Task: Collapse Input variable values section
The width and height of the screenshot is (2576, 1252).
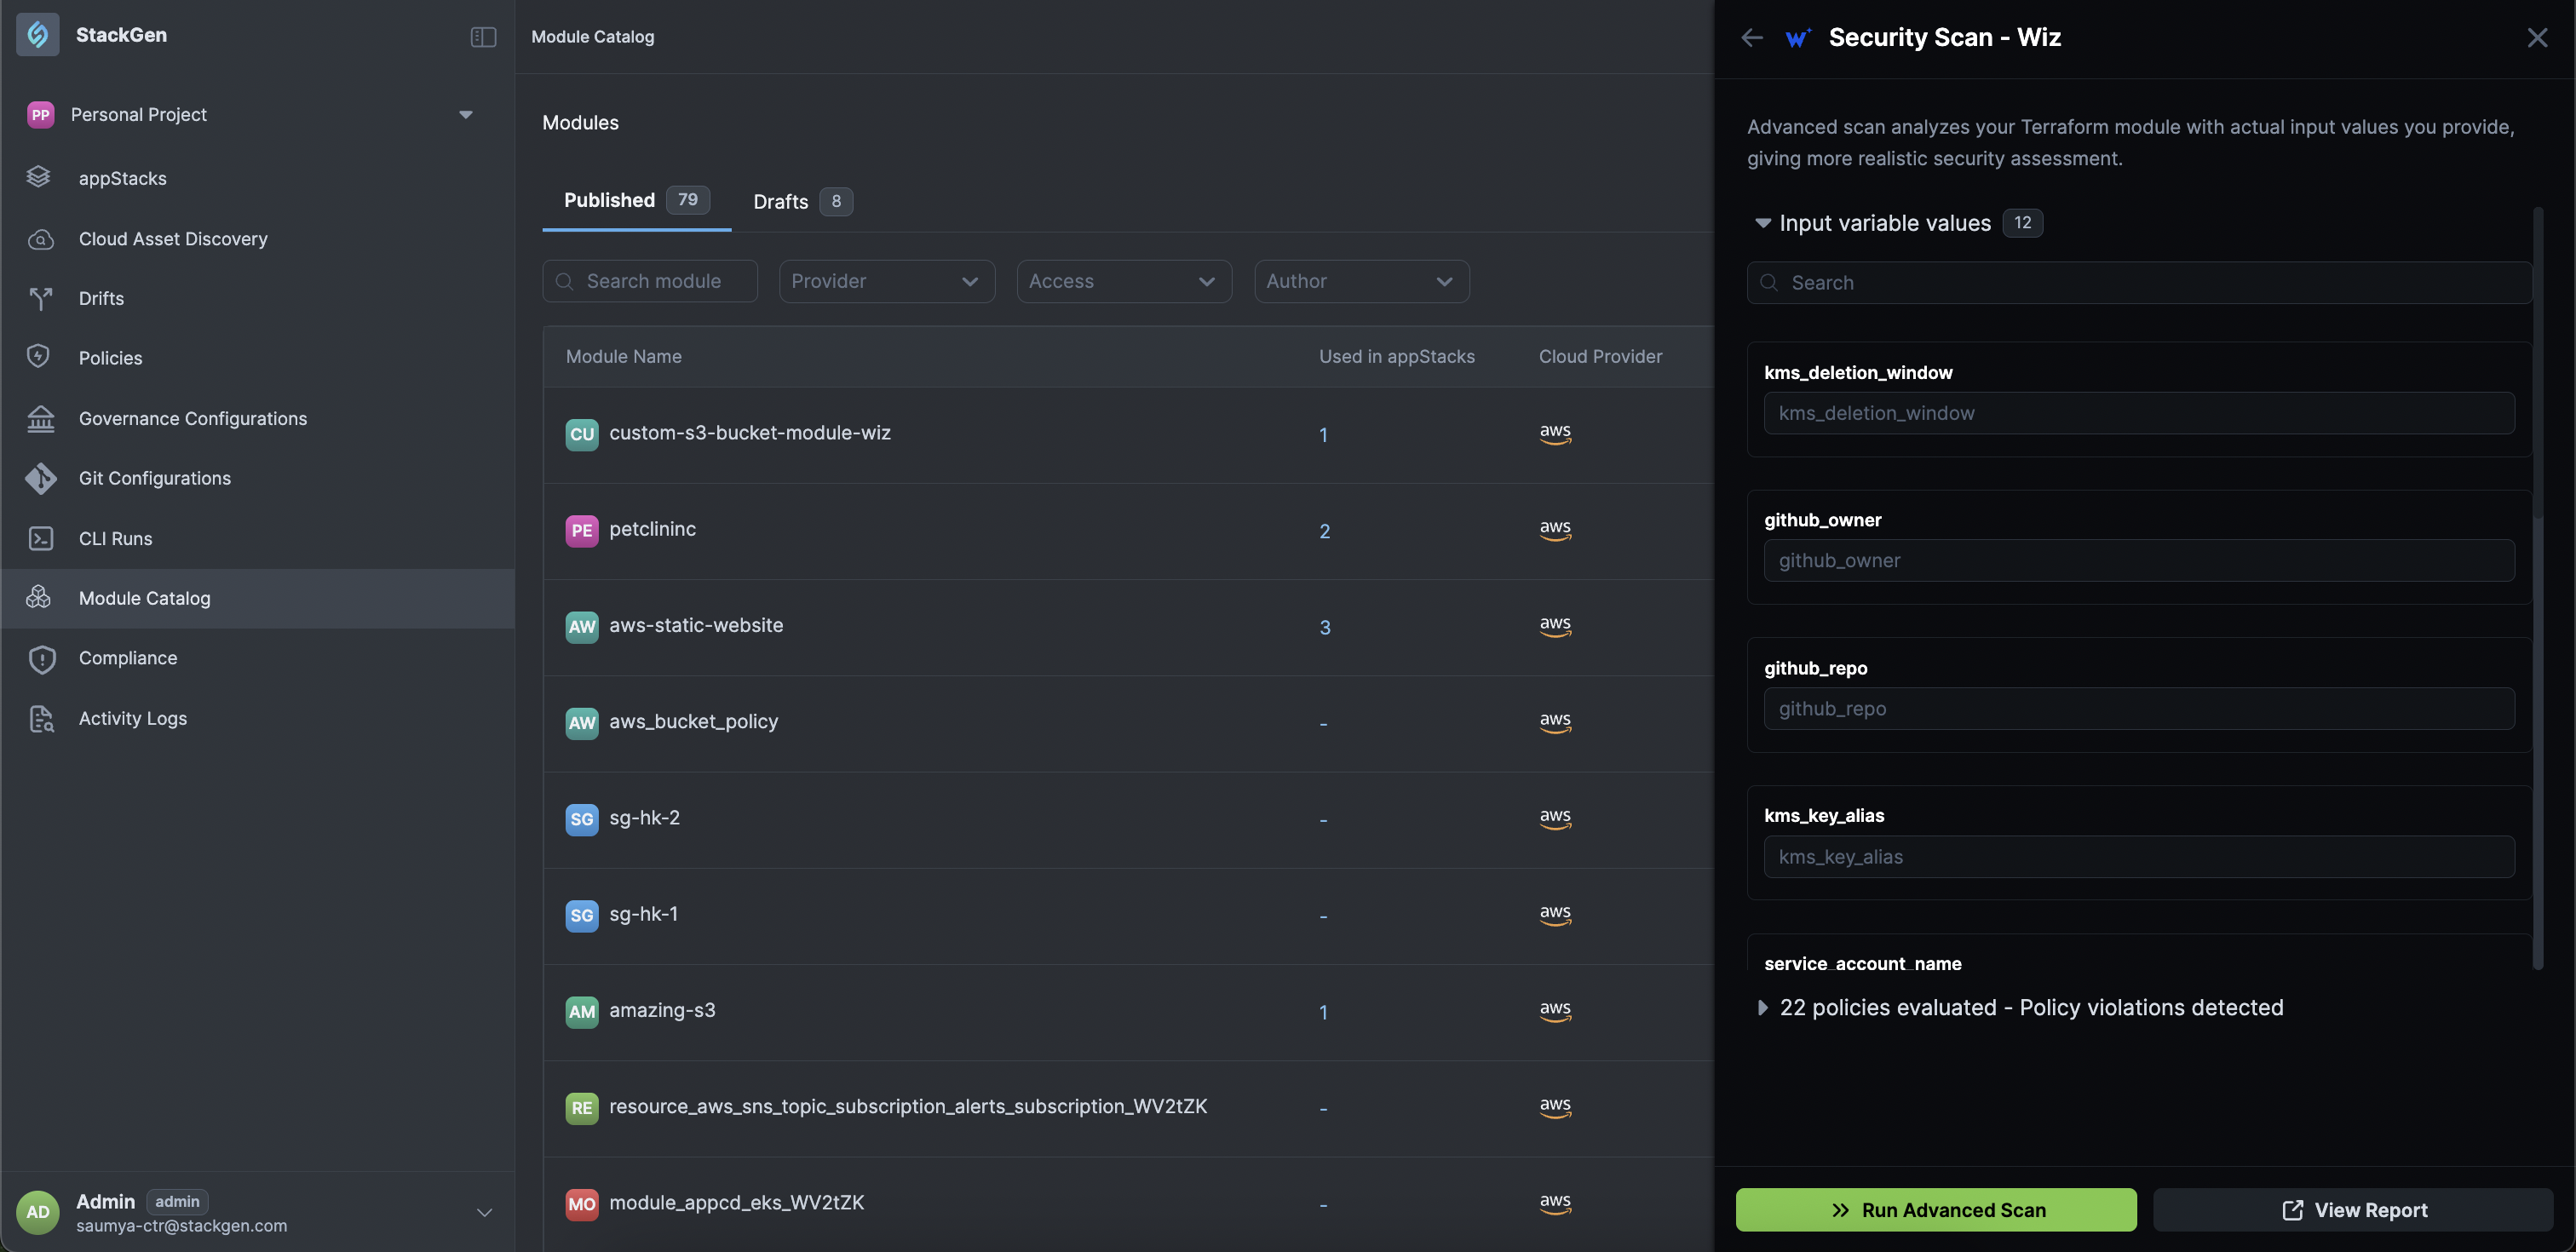Action: [x=1762, y=223]
